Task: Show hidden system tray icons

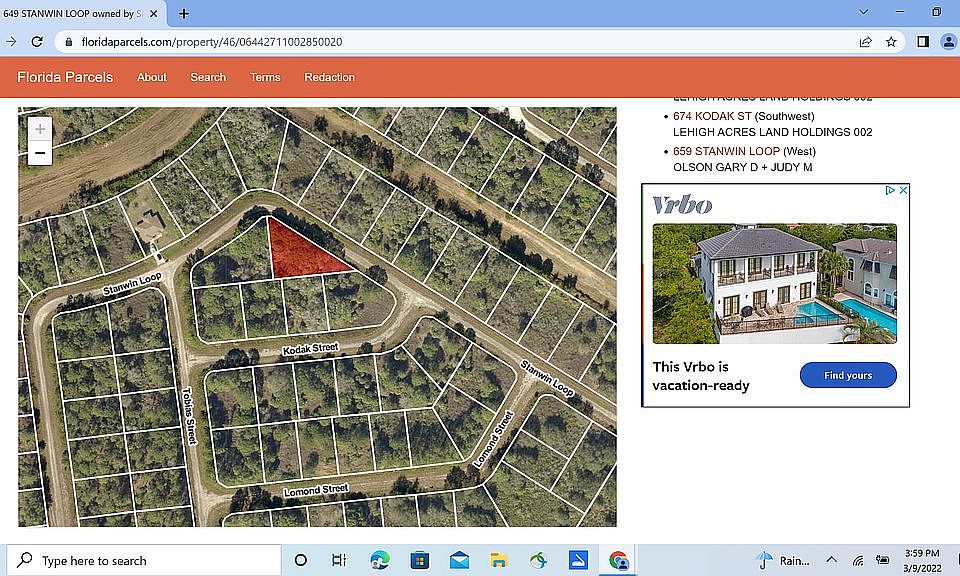Action: [x=831, y=560]
